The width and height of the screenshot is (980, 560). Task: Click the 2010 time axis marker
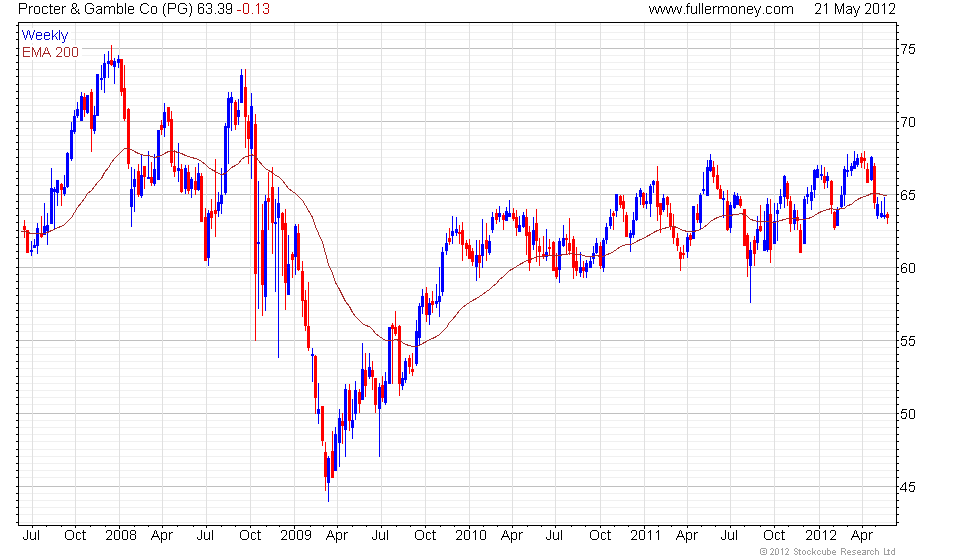(x=468, y=535)
